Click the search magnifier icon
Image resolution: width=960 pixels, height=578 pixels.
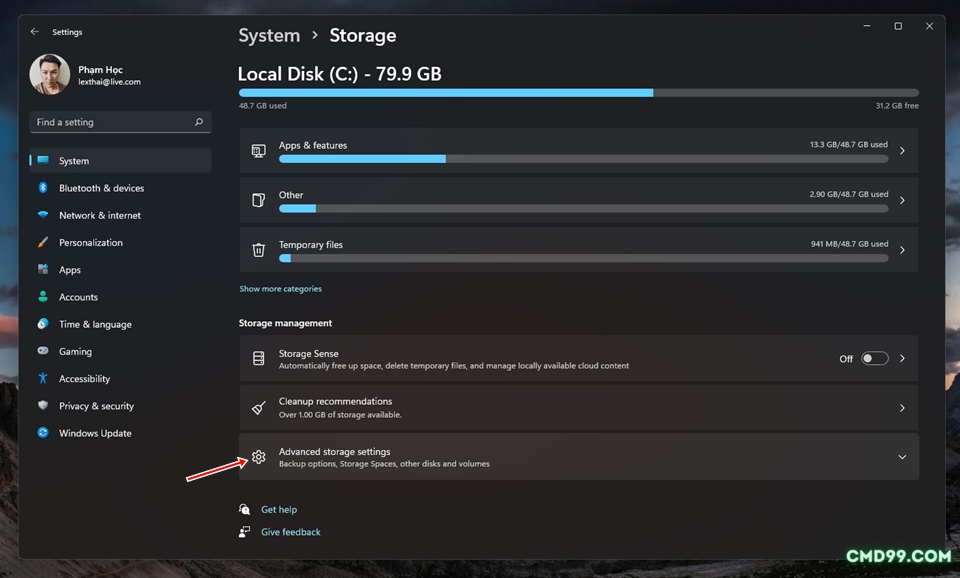coord(198,122)
